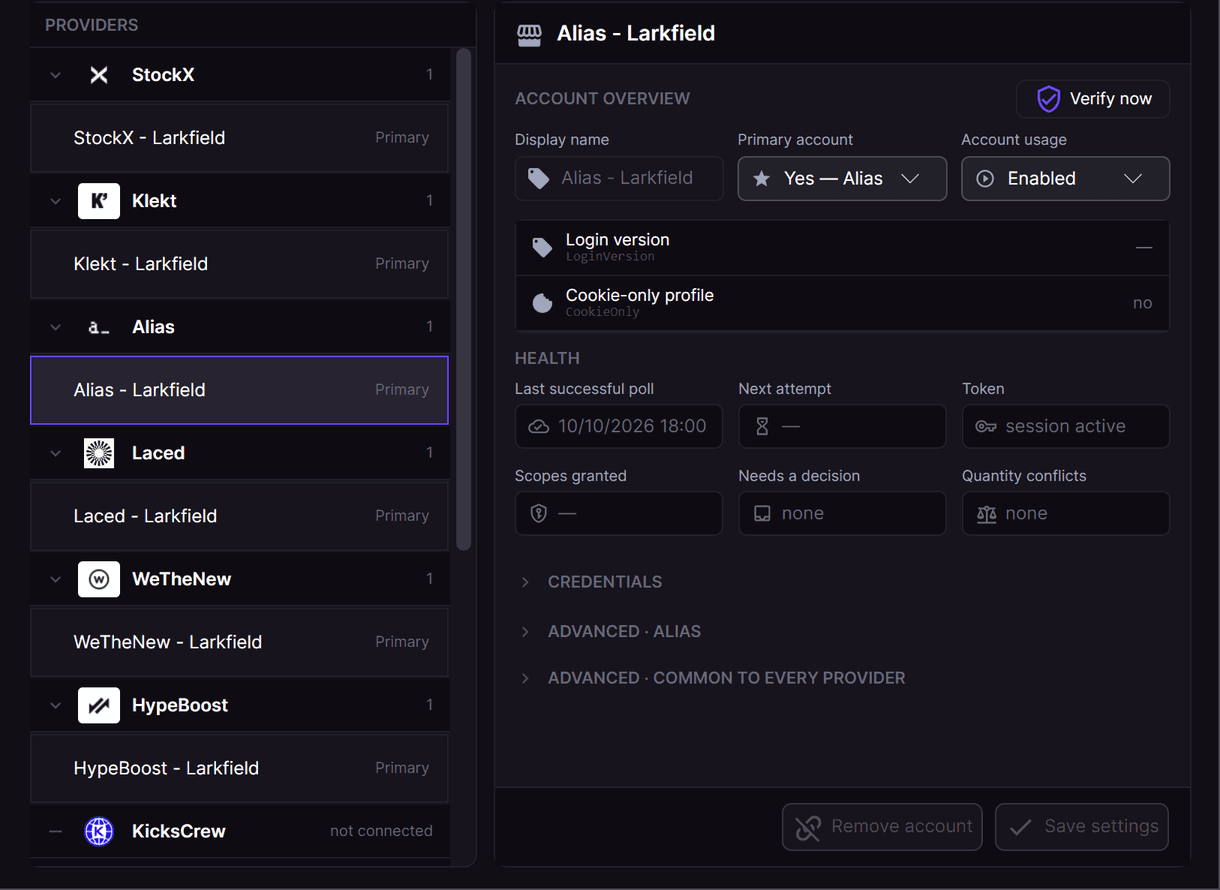Collapse the WeTheNew provider group
The width and height of the screenshot is (1220, 890).
(56, 579)
